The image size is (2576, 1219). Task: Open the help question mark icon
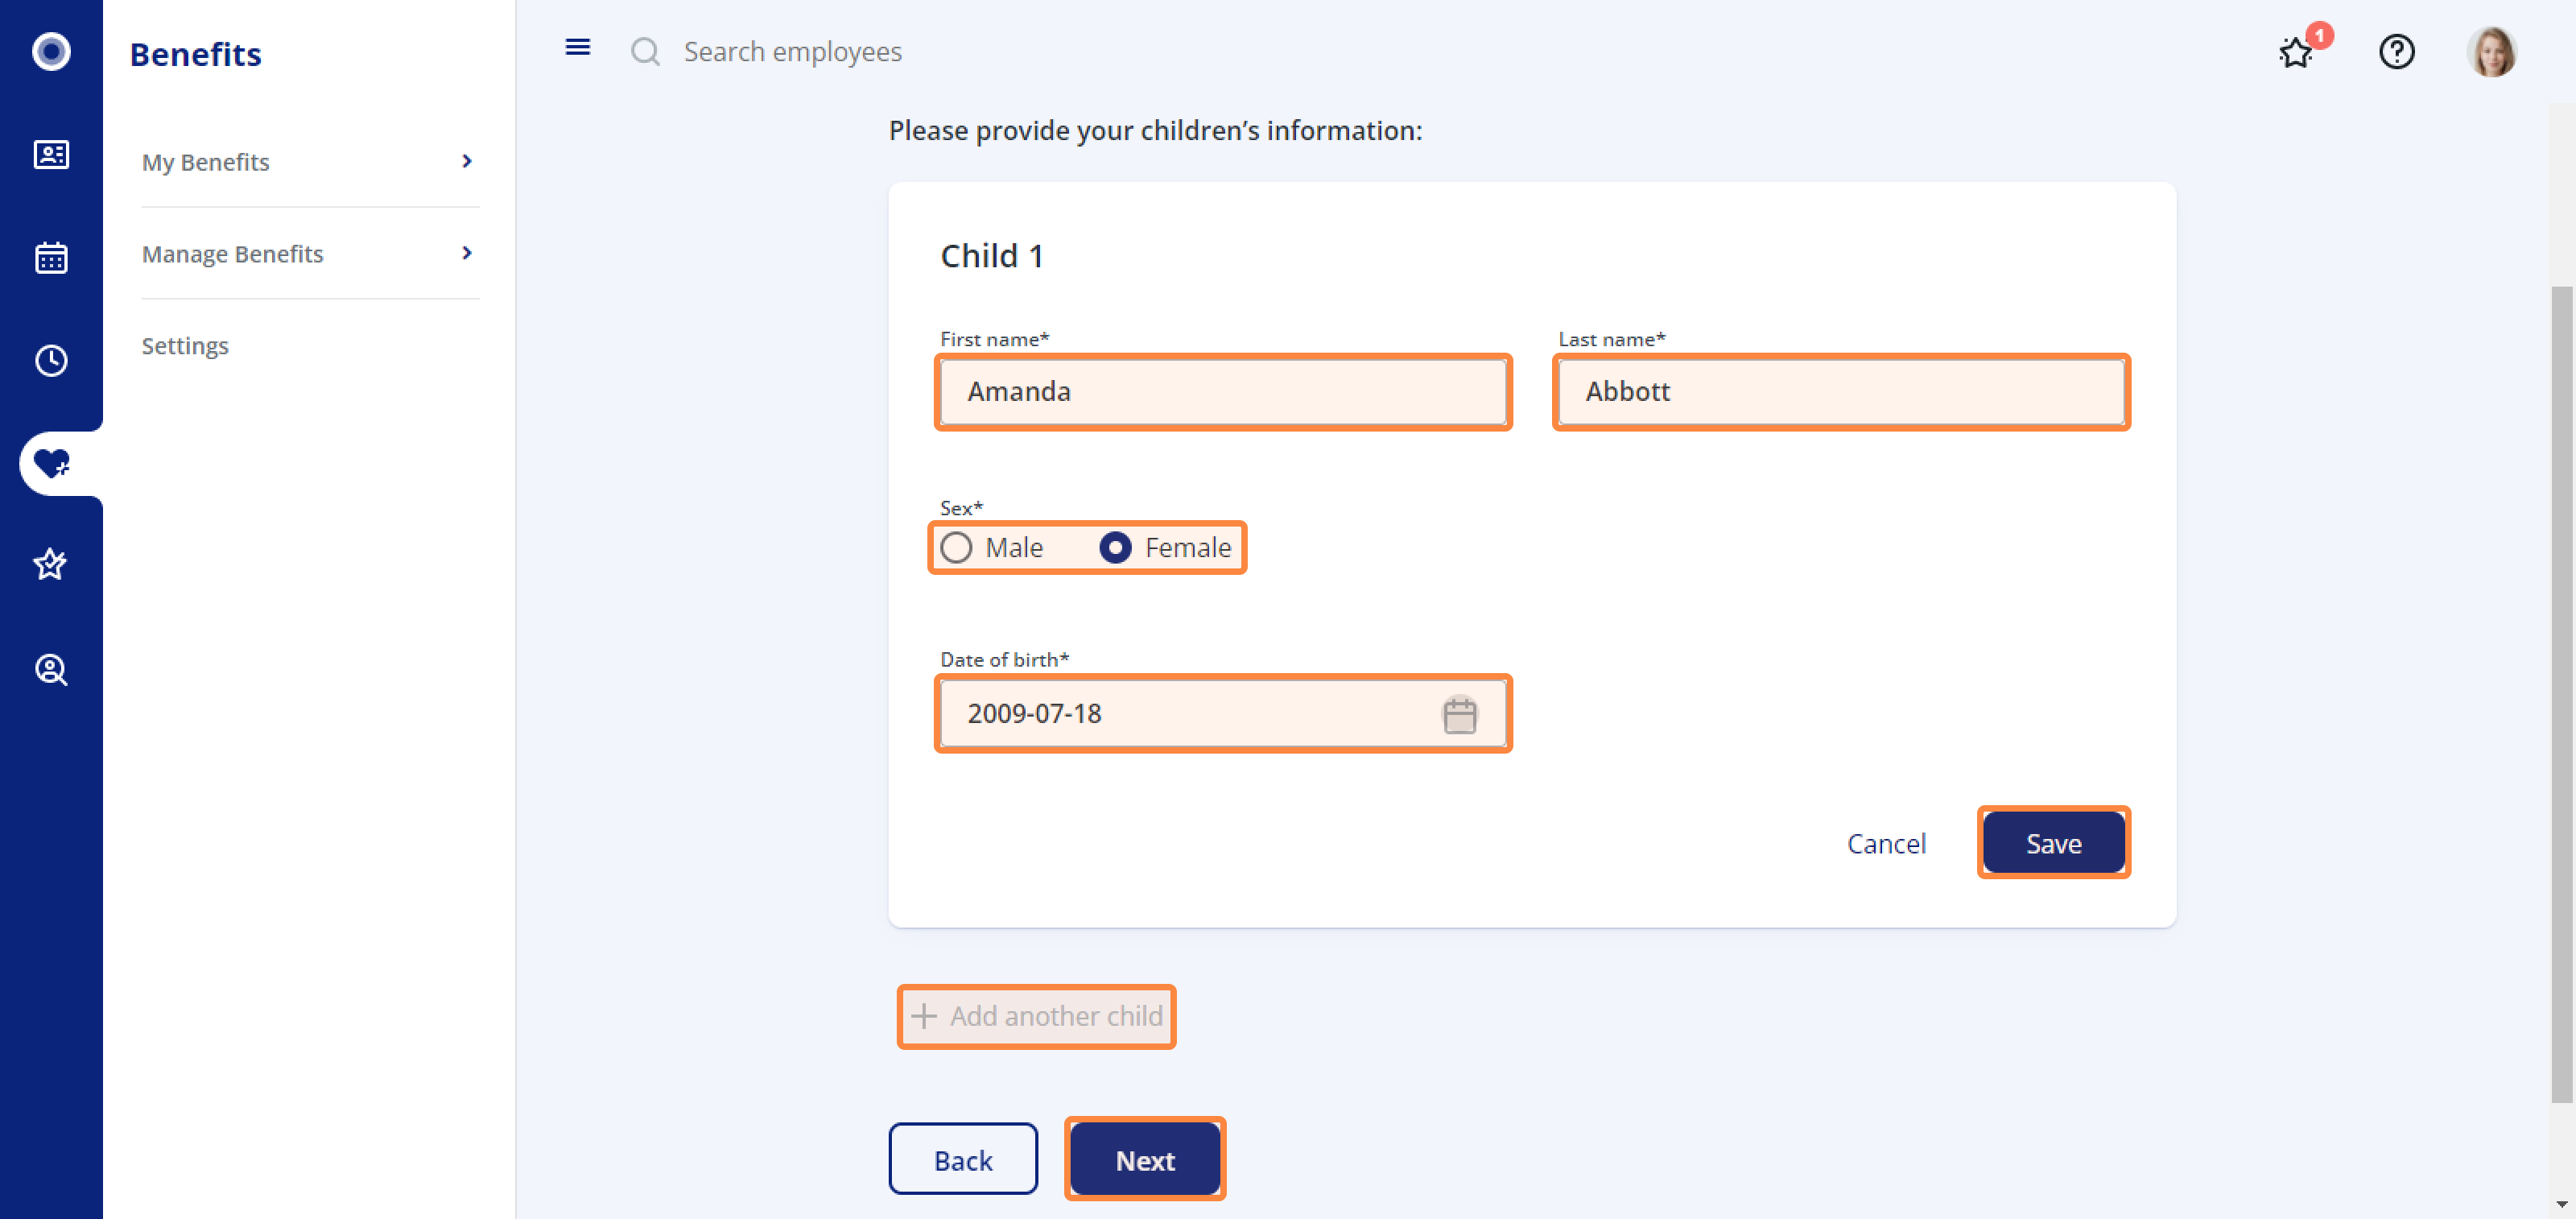click(x=2396, y=51)
